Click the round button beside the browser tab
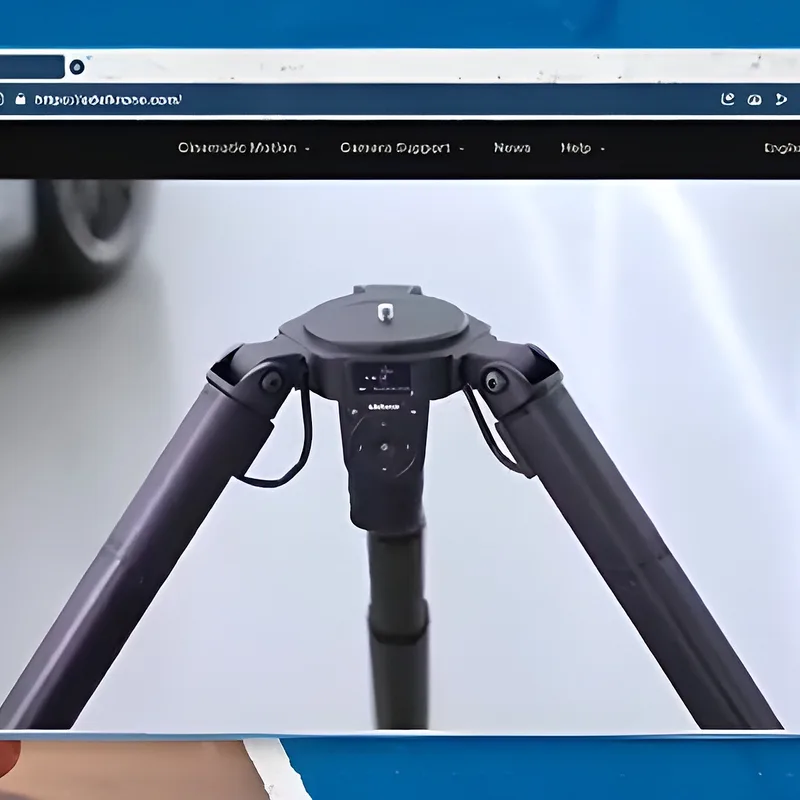This screenshot has height=800, width=800. click(77, 67)
